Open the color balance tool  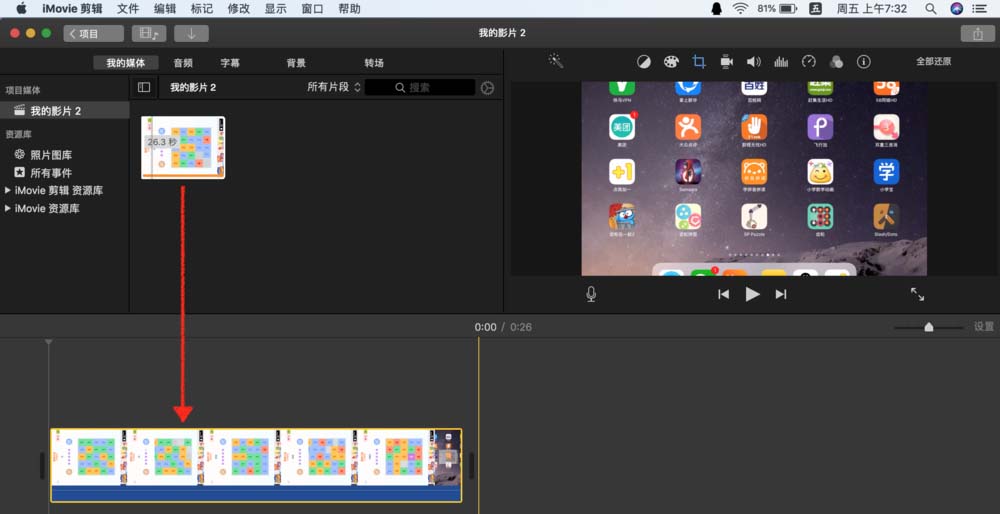point(643,62)
